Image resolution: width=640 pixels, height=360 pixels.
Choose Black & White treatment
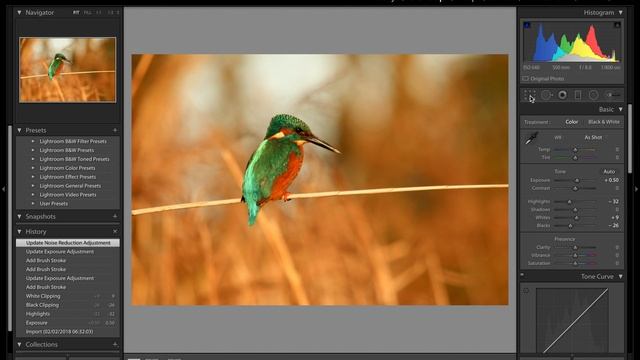(604, 122)
